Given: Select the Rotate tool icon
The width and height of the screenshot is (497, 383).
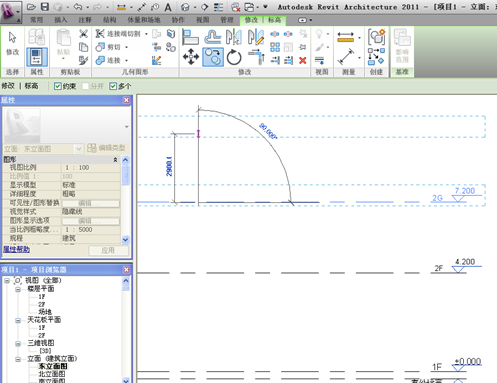Looking at the screenshot, I should point(234,57).
